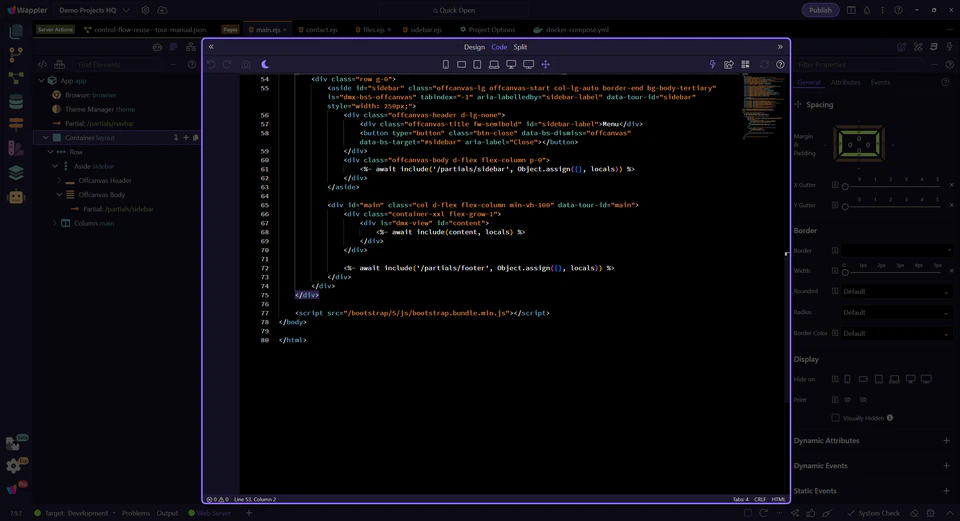Click the Publish button
This screenshot has width=960, height=521.
click(x=820, y=10)
